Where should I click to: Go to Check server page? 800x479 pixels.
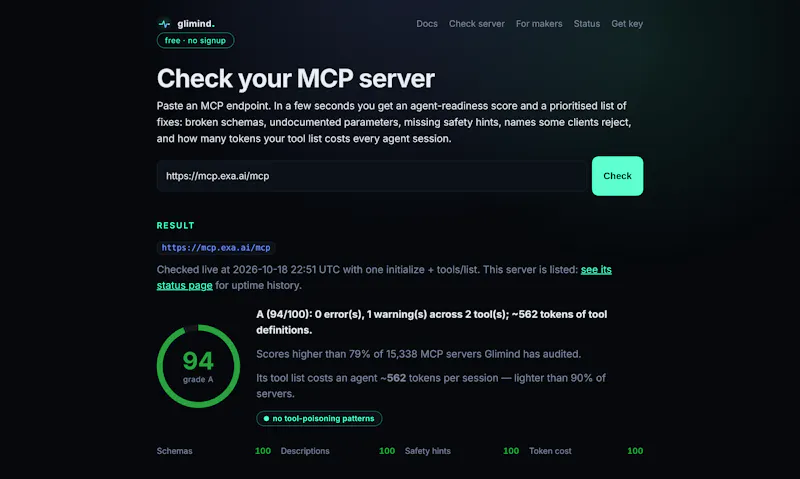tap(477, 23)
